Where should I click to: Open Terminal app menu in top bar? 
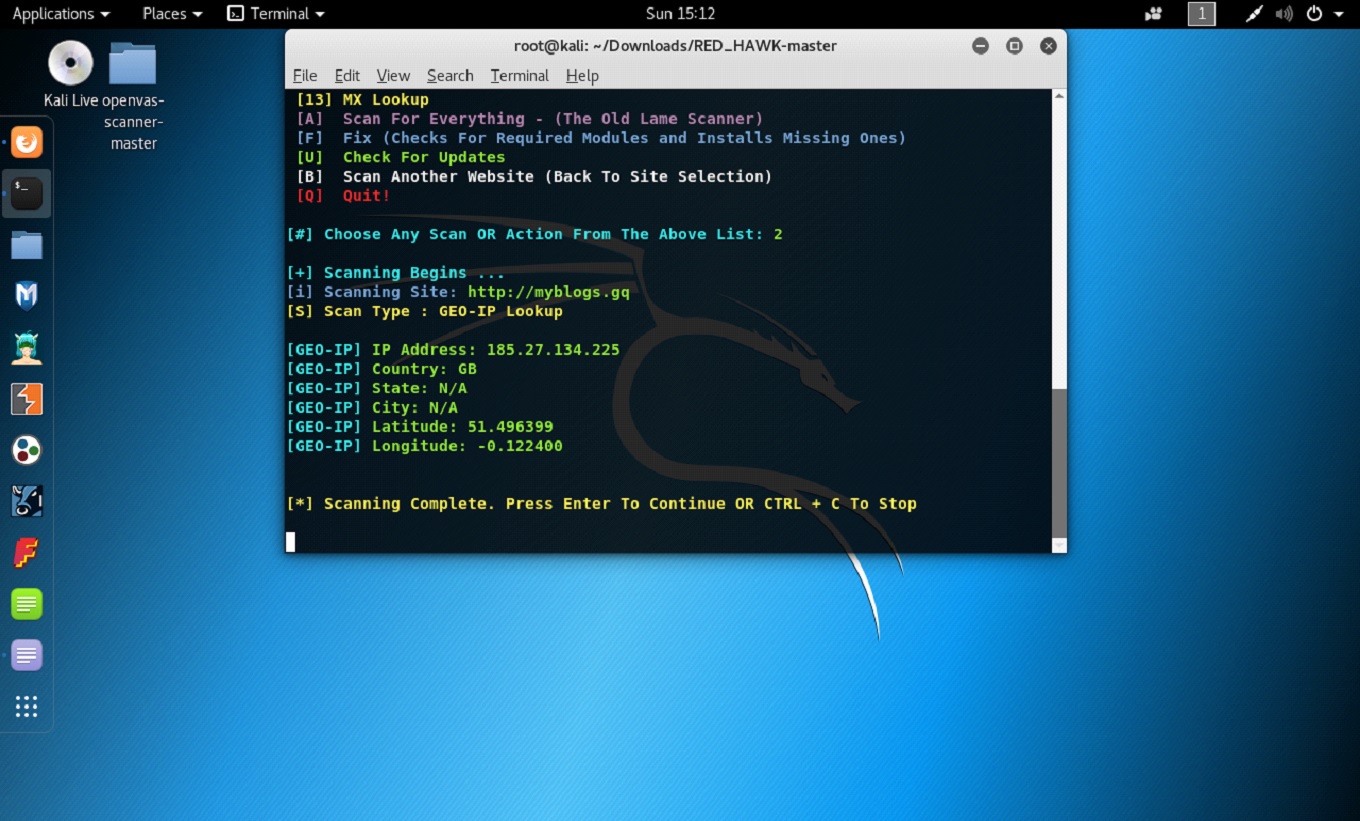[x=277, y=14]
